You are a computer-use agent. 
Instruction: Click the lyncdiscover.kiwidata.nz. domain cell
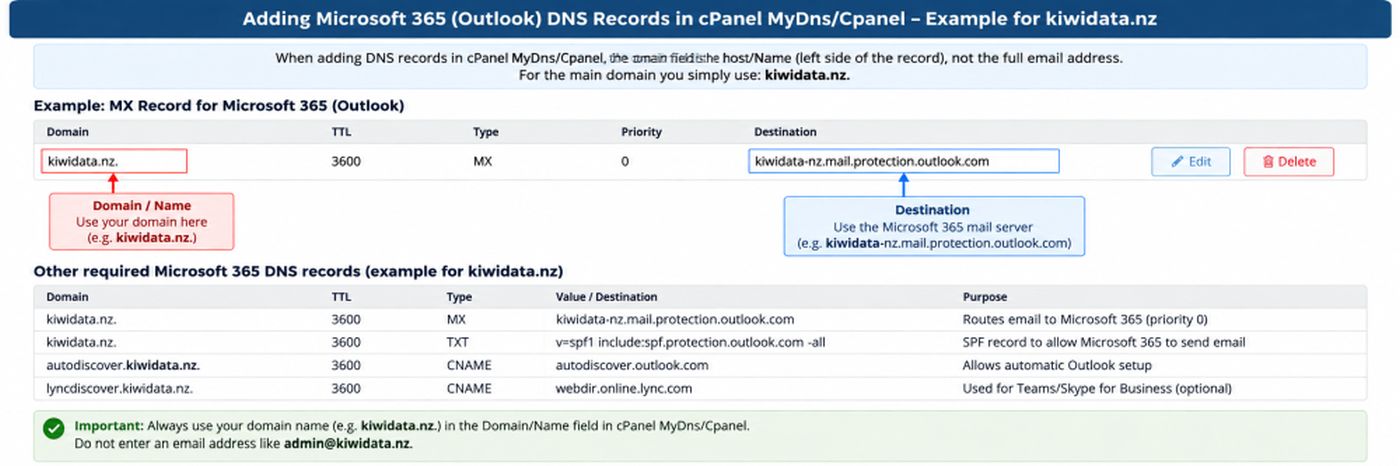point(119,388)
